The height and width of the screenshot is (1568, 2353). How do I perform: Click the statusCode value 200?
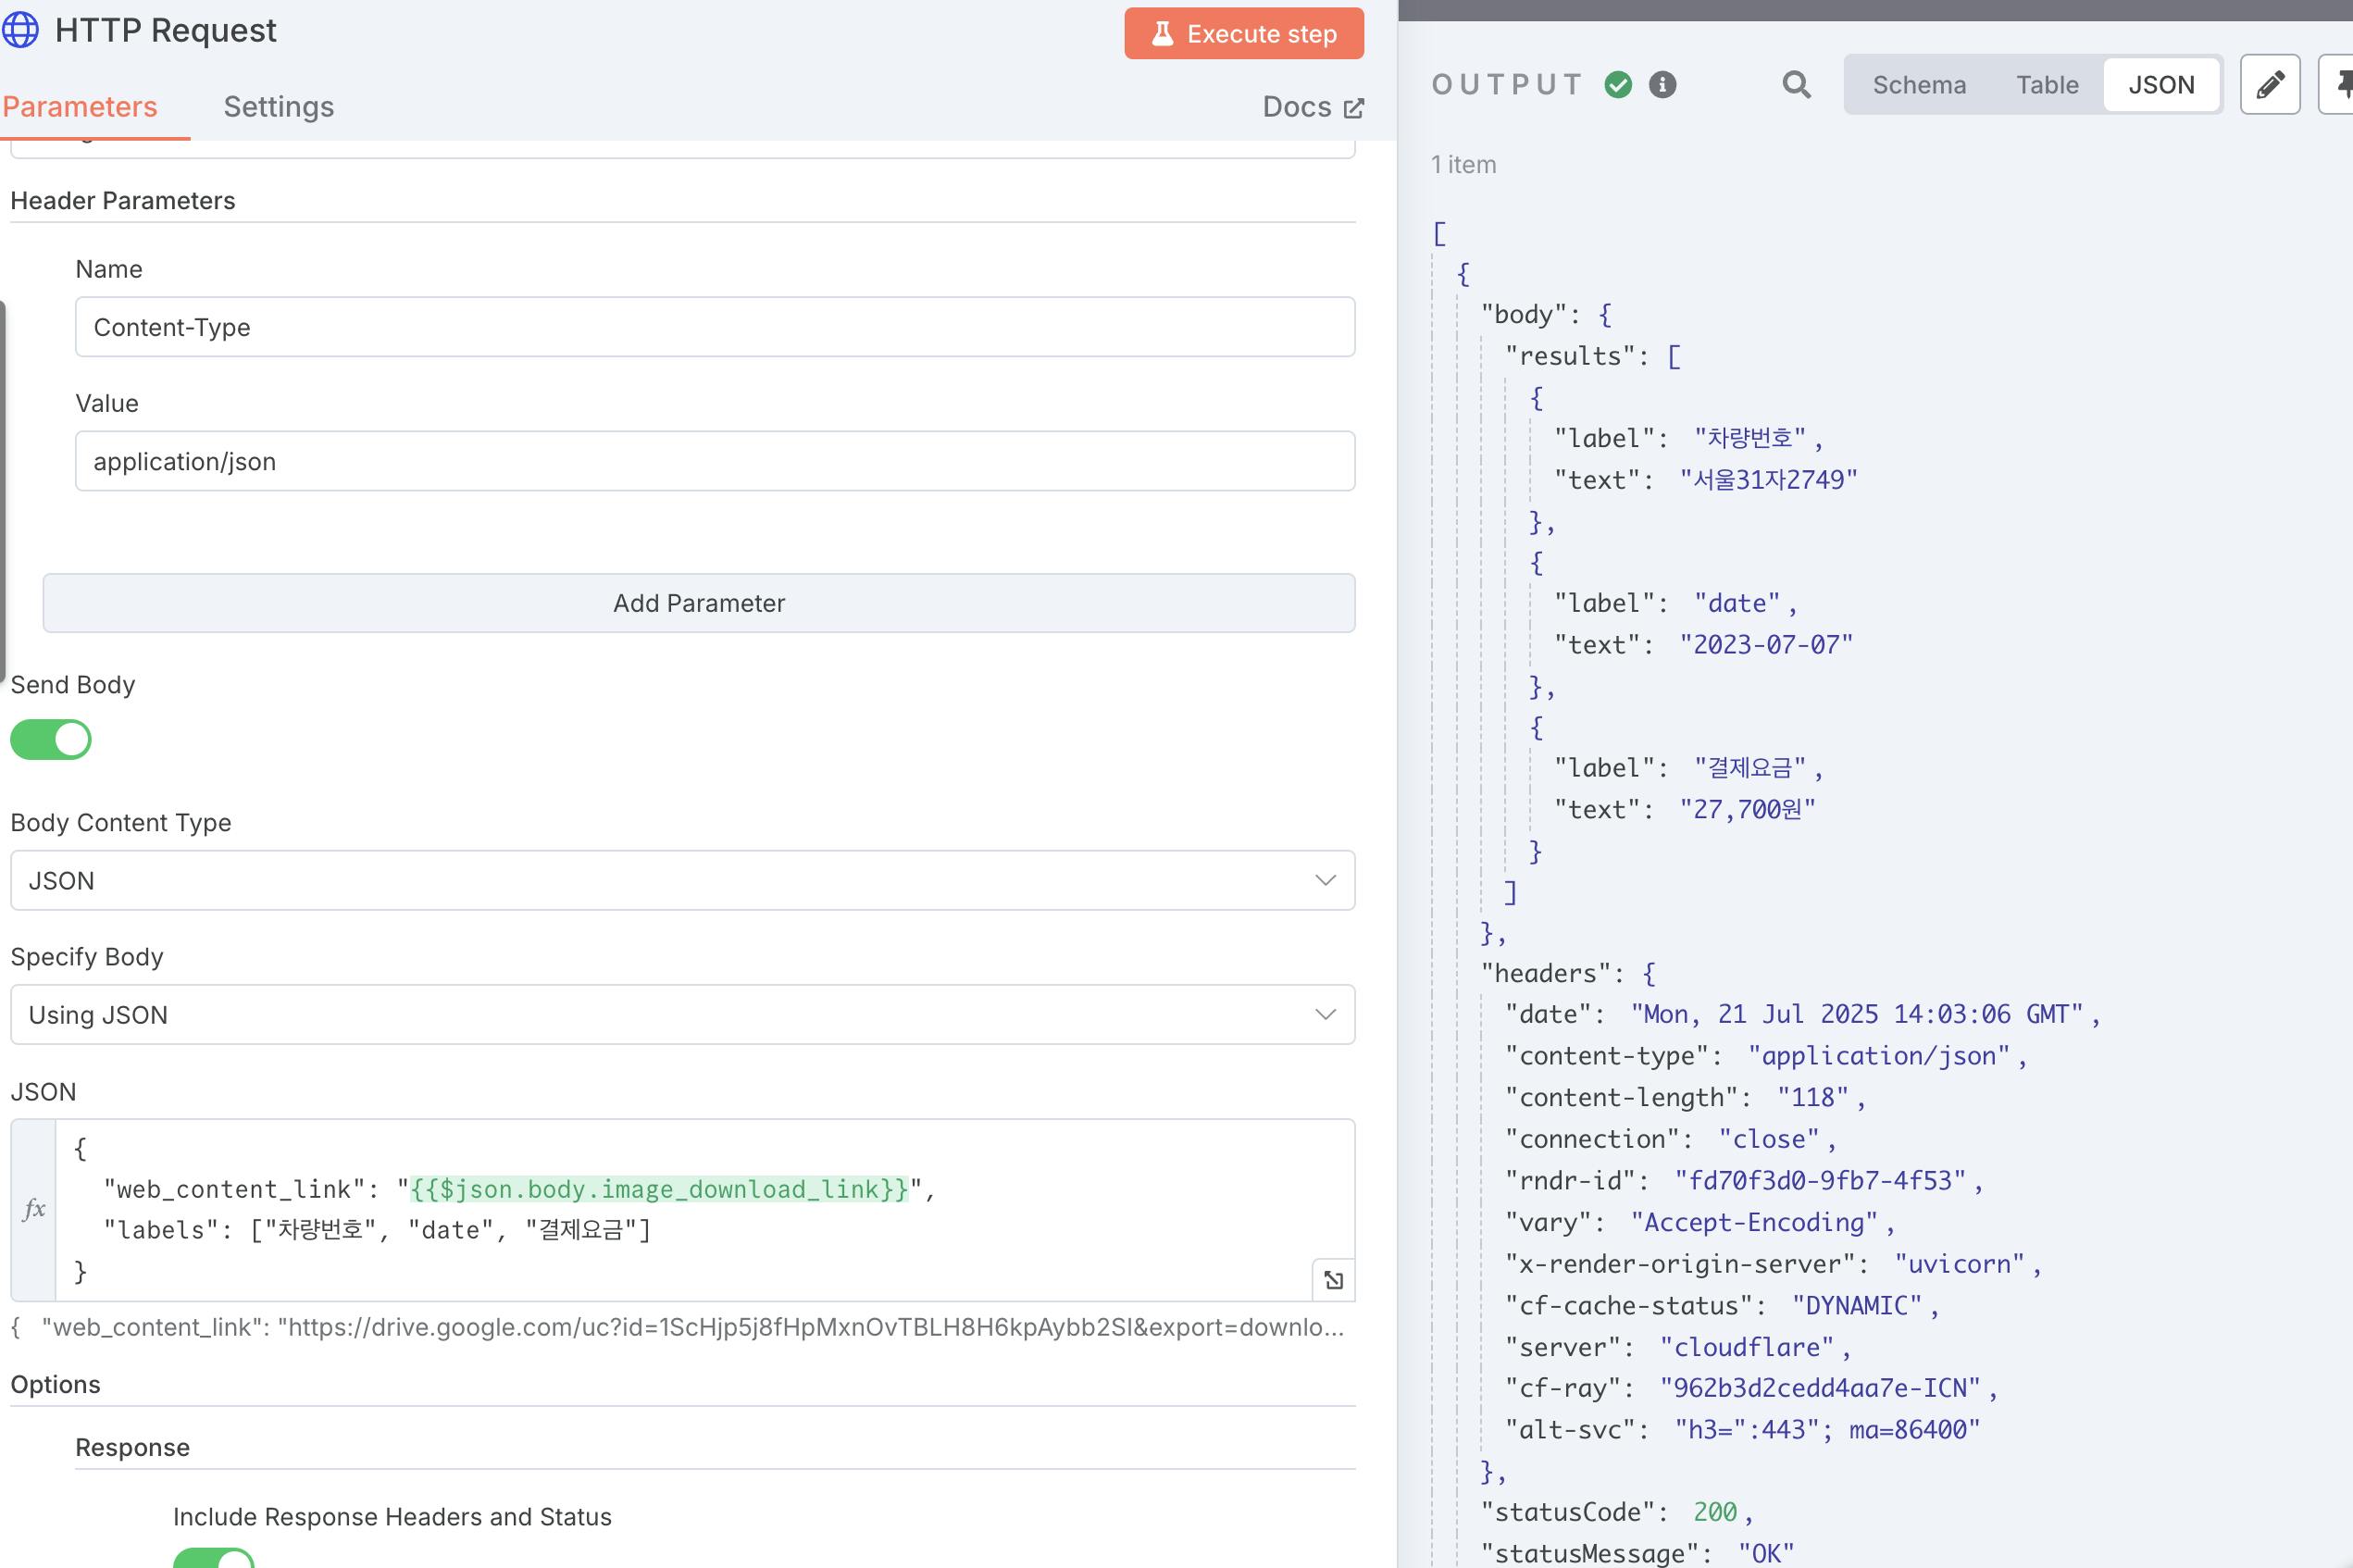pos(1715,1512)
